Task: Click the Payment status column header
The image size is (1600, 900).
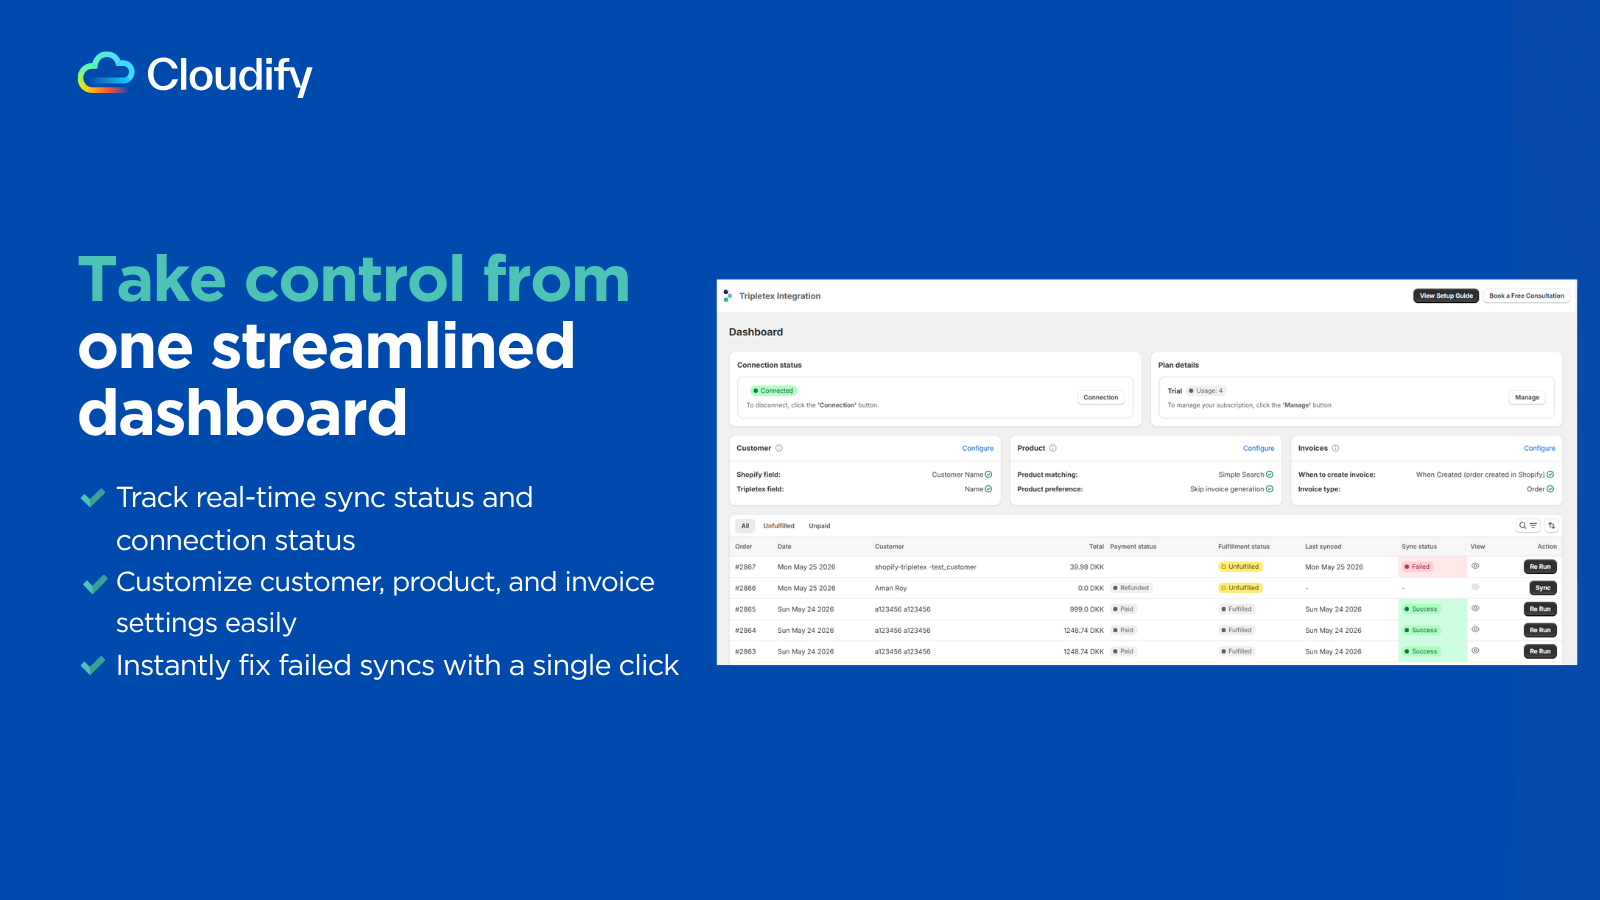Action: click(1133, 547)
